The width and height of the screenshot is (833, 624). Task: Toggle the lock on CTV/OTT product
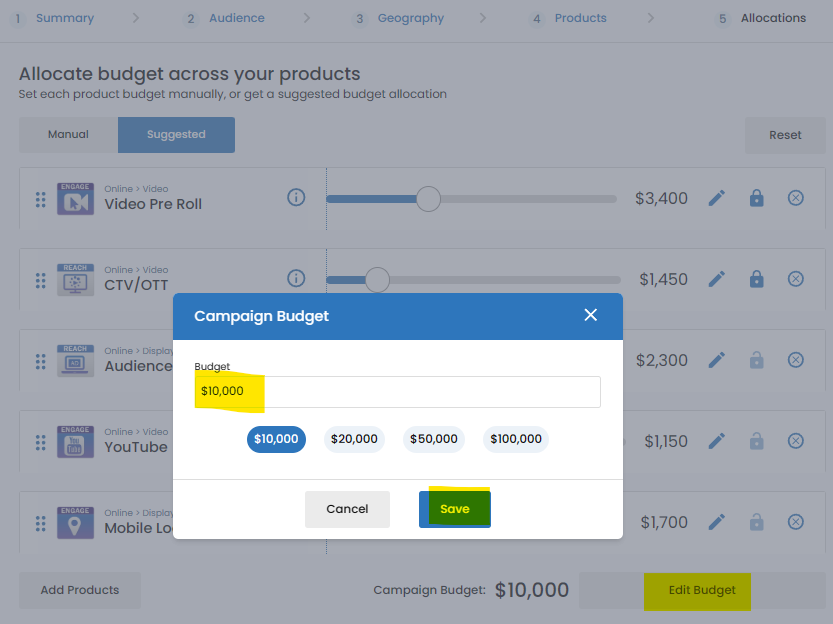[756, 279]
